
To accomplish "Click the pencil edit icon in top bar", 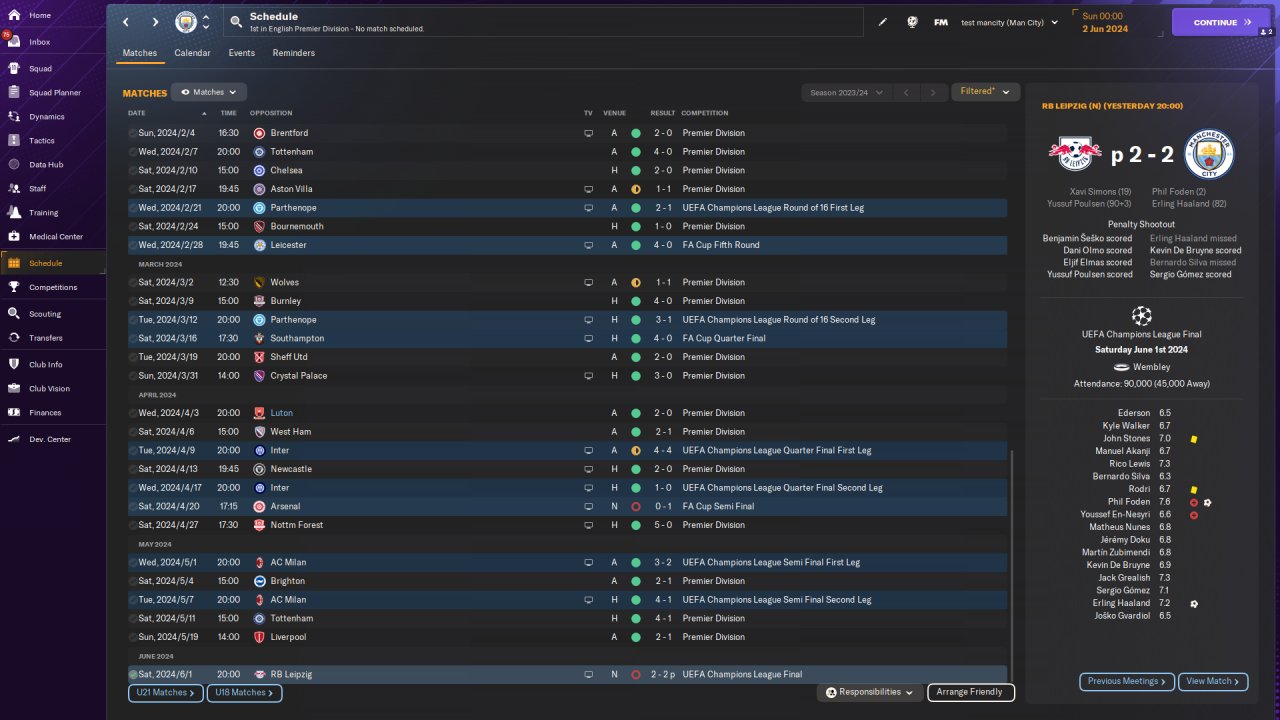I will (883, 22).
